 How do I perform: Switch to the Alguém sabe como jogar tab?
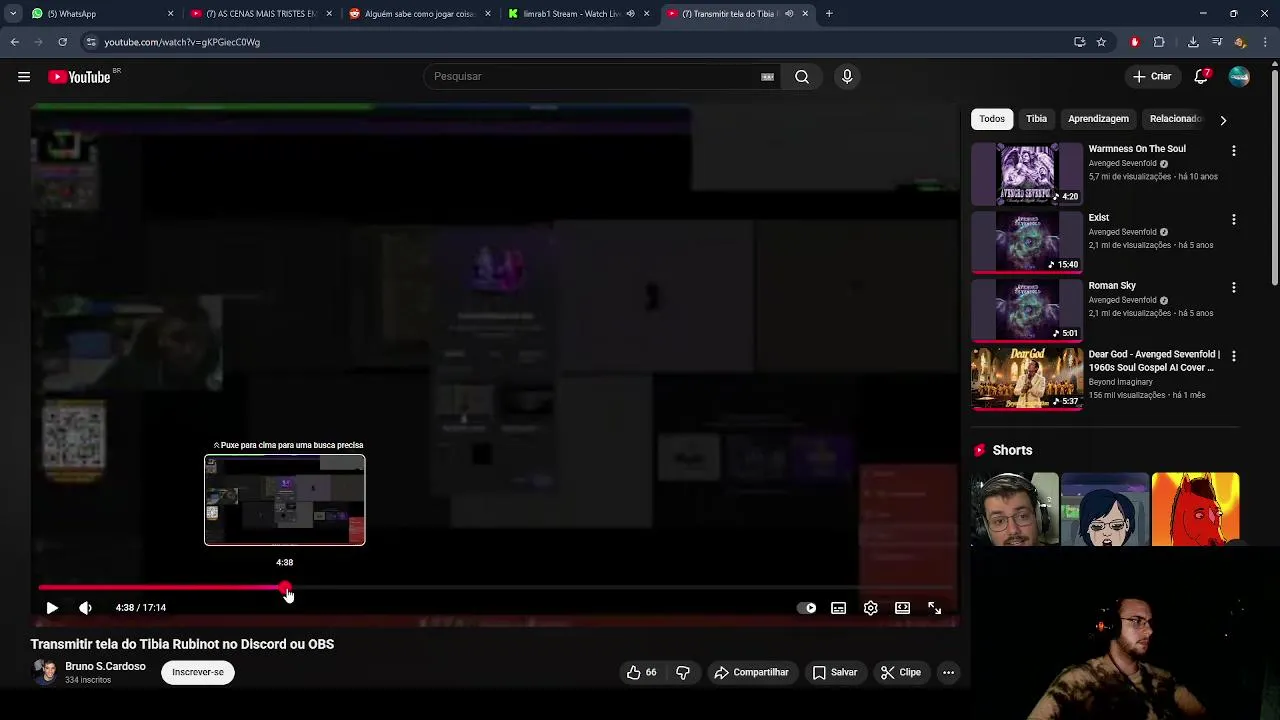pyautogui.click(x=420, y=14)
